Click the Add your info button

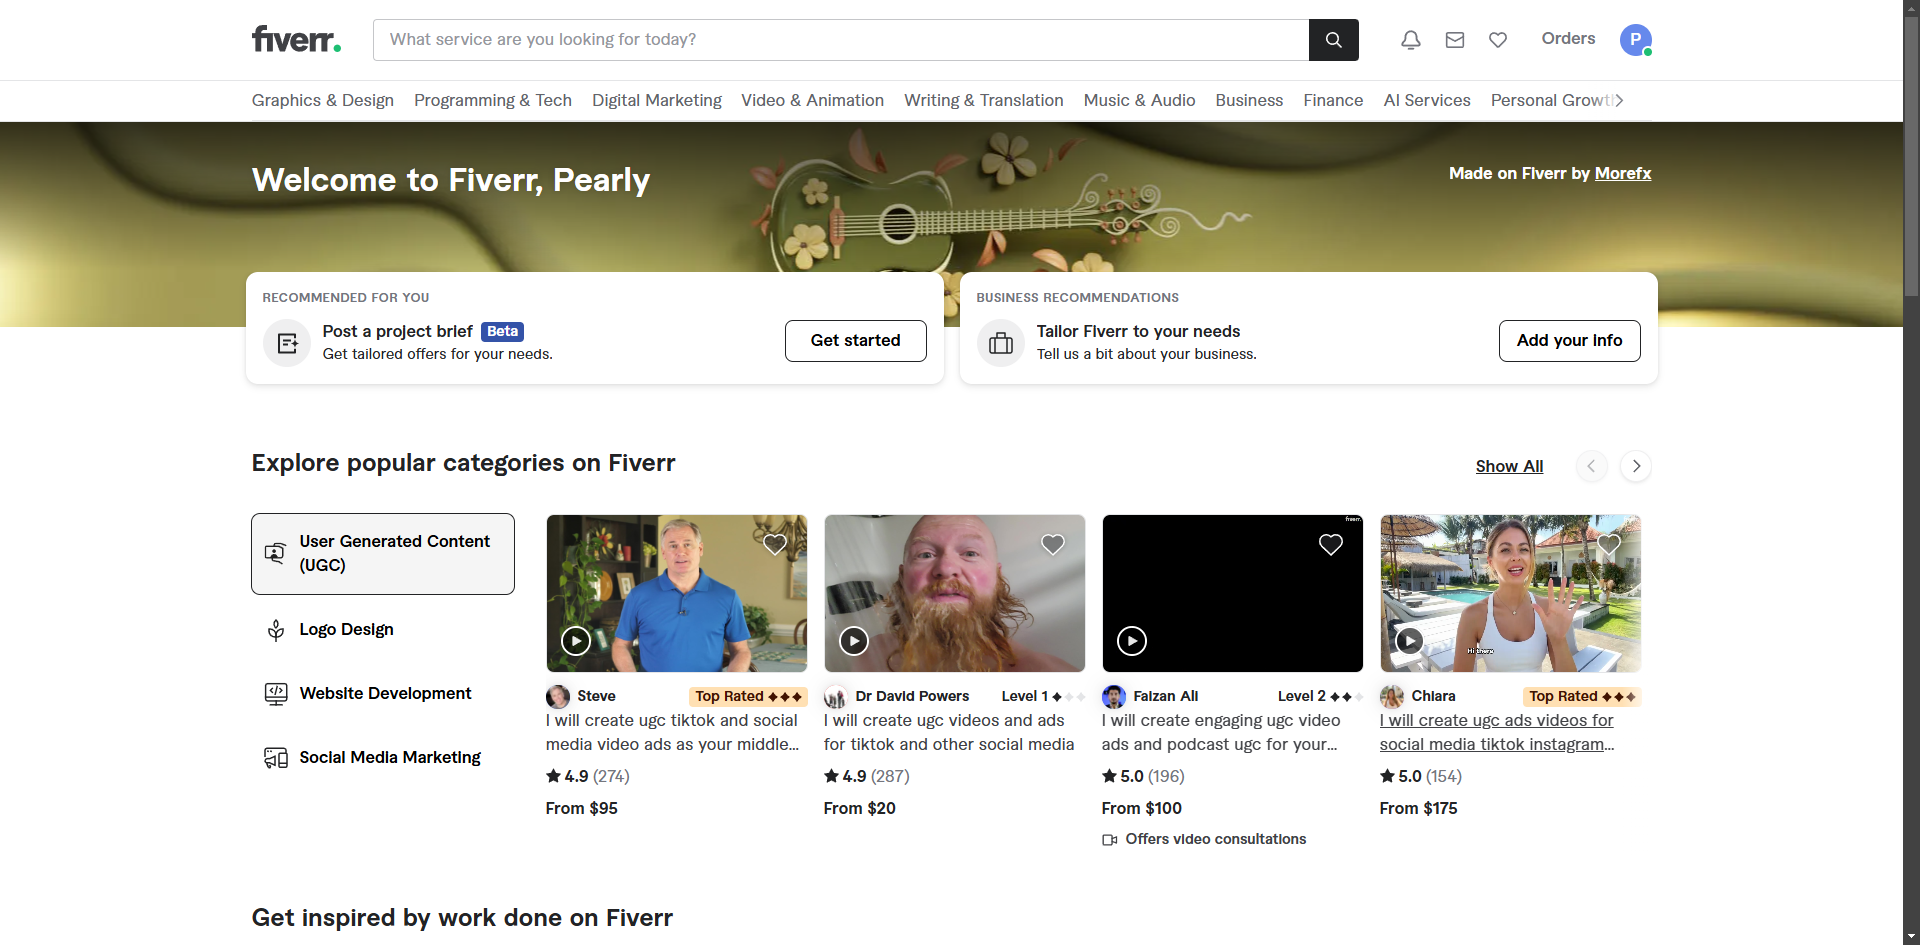click(1570, 341)
